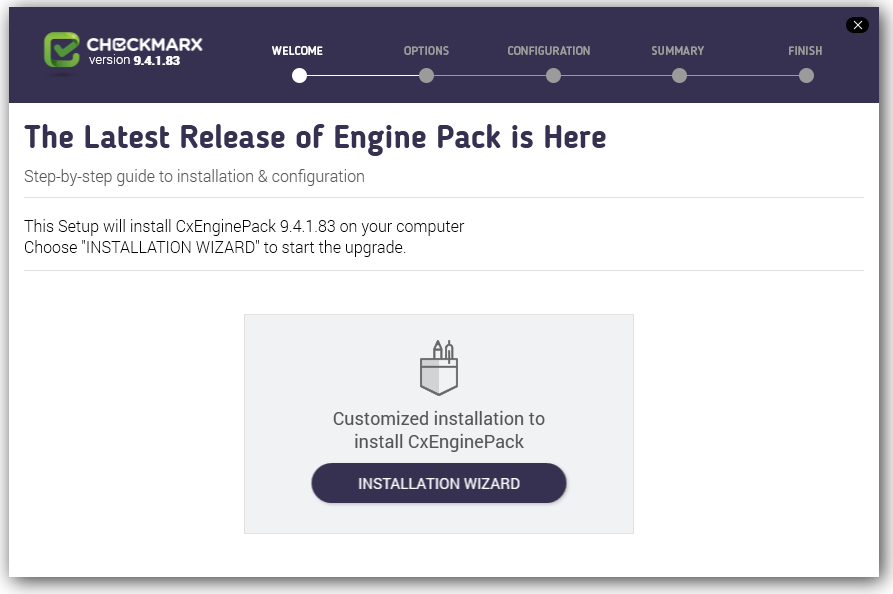Click 'Step-by-step guide to installation & configuration' subtitle
893x594 pixels.
tap(194, 177)
